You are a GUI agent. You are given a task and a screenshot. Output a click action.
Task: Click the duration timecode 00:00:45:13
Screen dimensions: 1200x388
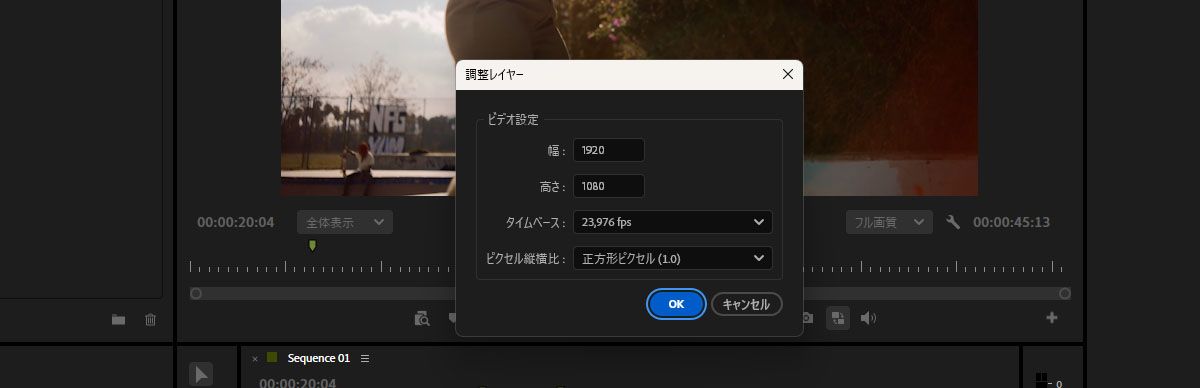[x=1012, y=222]
